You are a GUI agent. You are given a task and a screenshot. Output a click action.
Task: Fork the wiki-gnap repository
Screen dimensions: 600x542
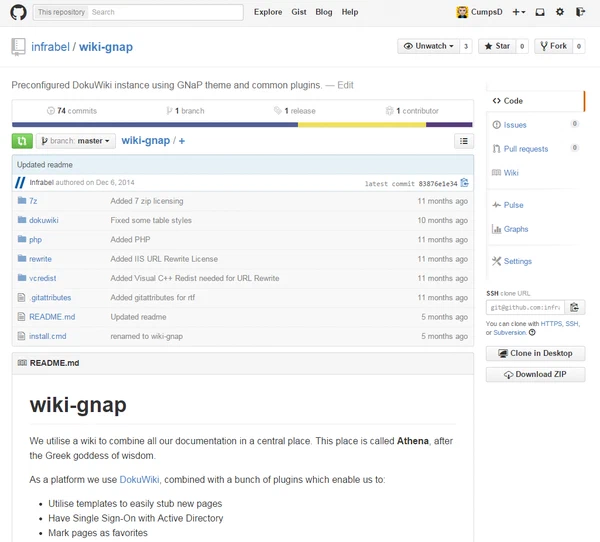[553, 46]
